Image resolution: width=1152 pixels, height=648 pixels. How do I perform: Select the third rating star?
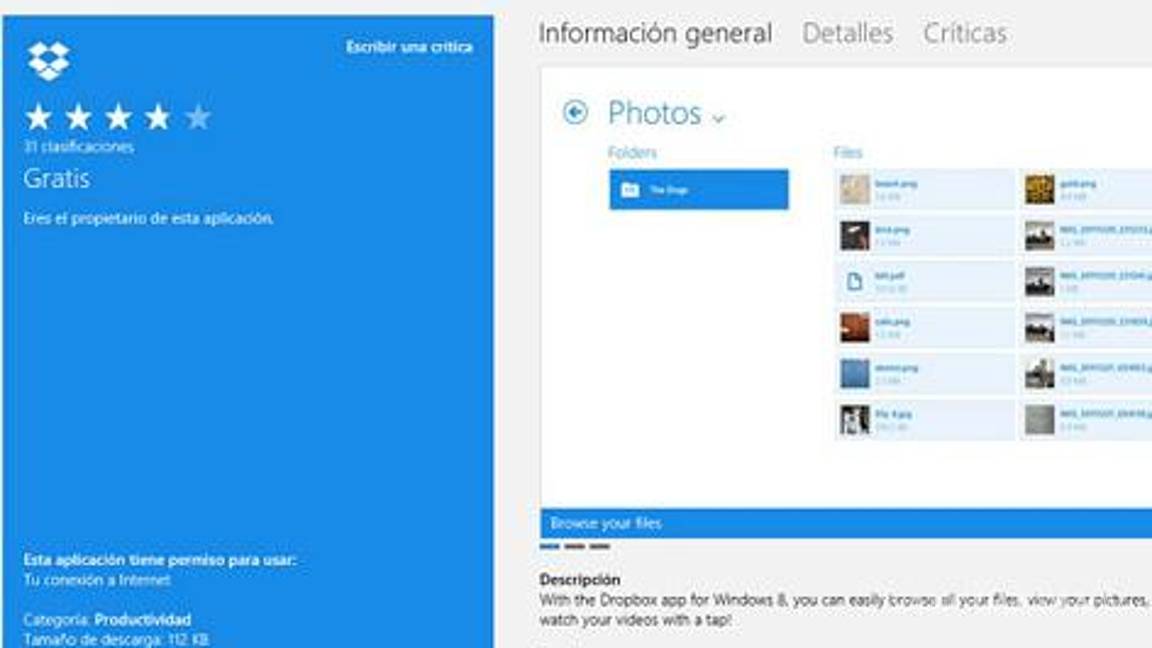(118, 118)
